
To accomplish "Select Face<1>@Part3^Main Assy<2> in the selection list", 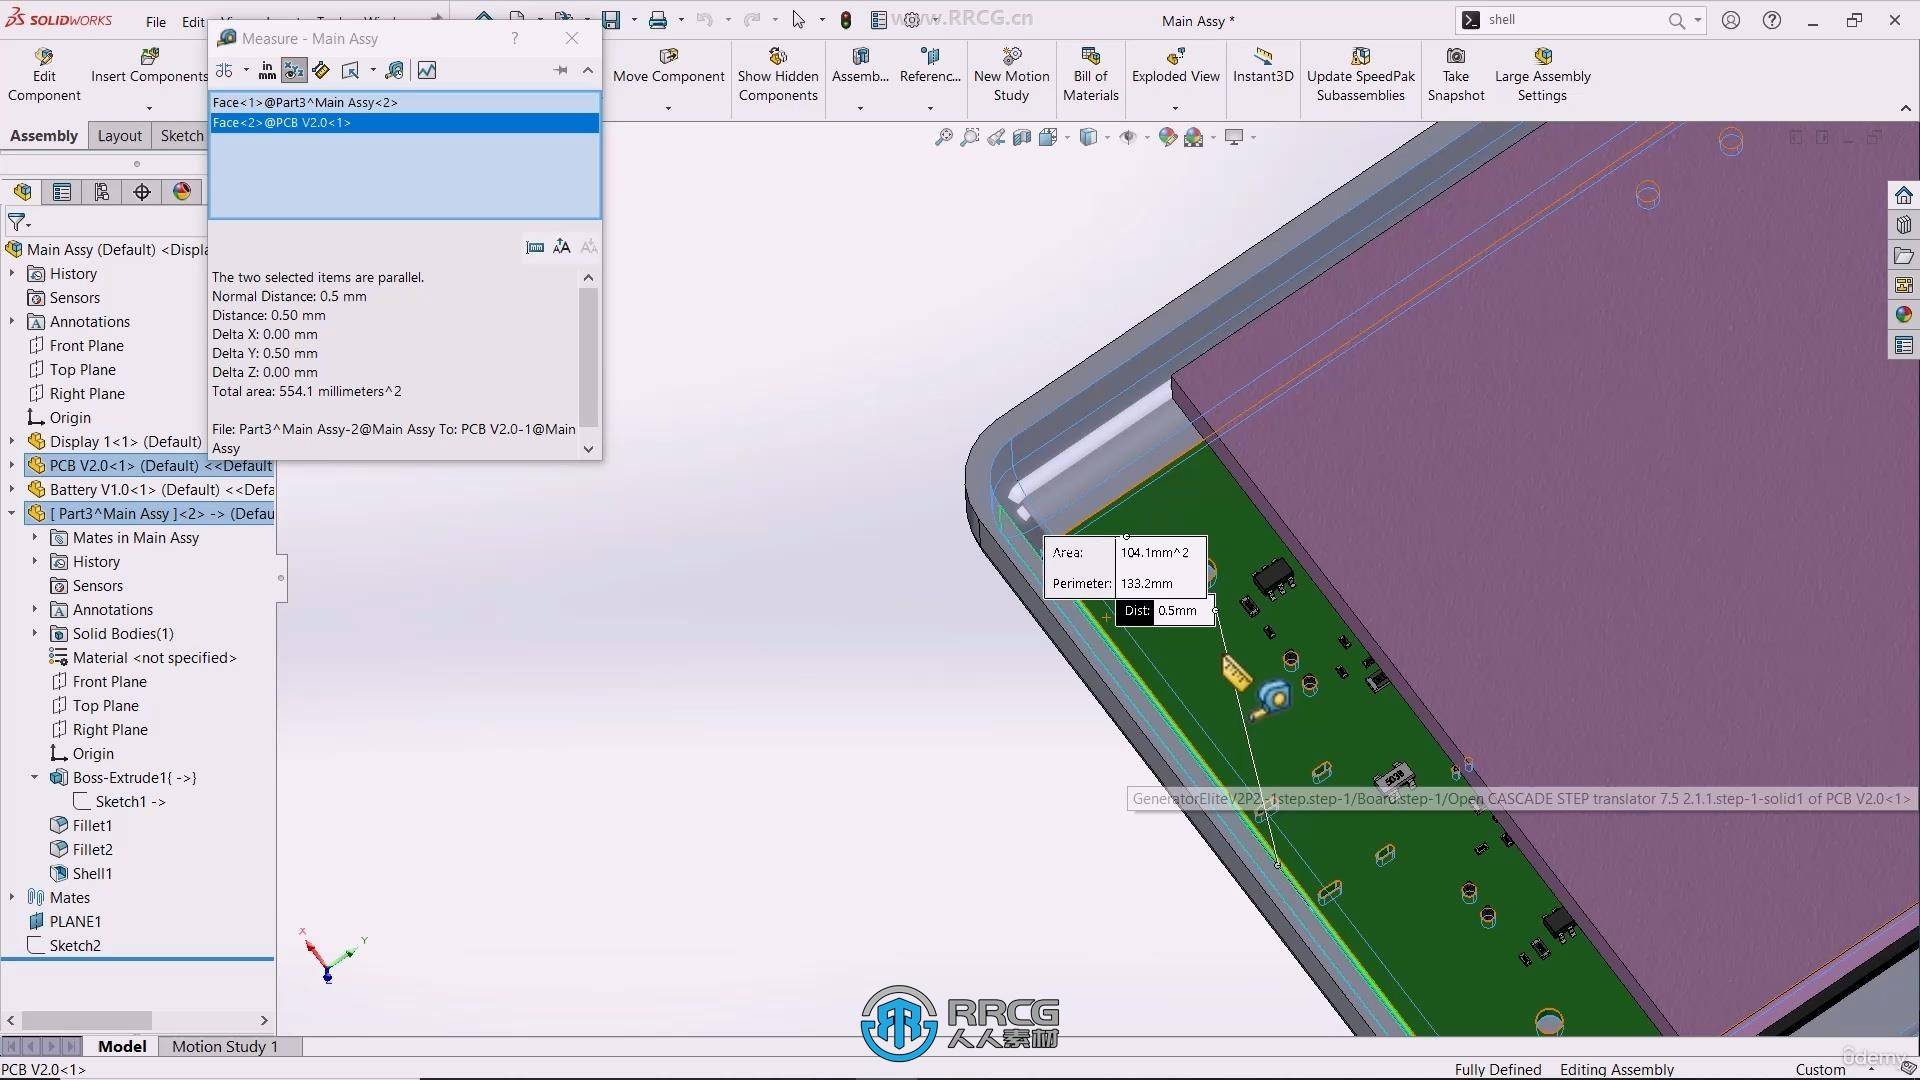I will (305, 102).
